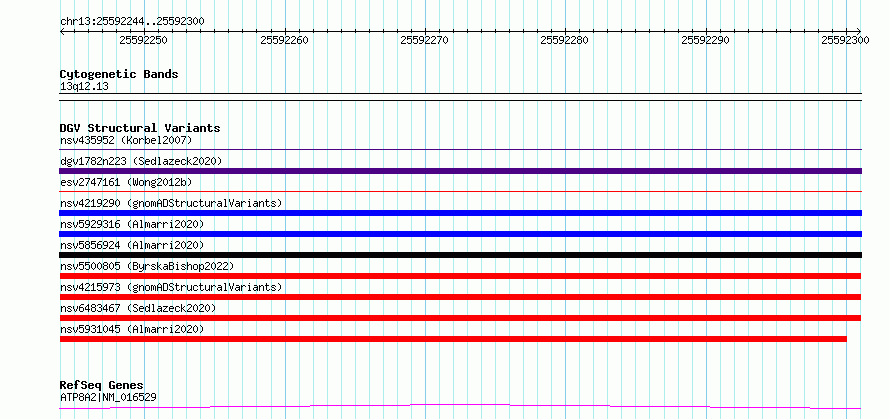
Task: Open the RefSeq Genes track title
Action: point(101,386)
